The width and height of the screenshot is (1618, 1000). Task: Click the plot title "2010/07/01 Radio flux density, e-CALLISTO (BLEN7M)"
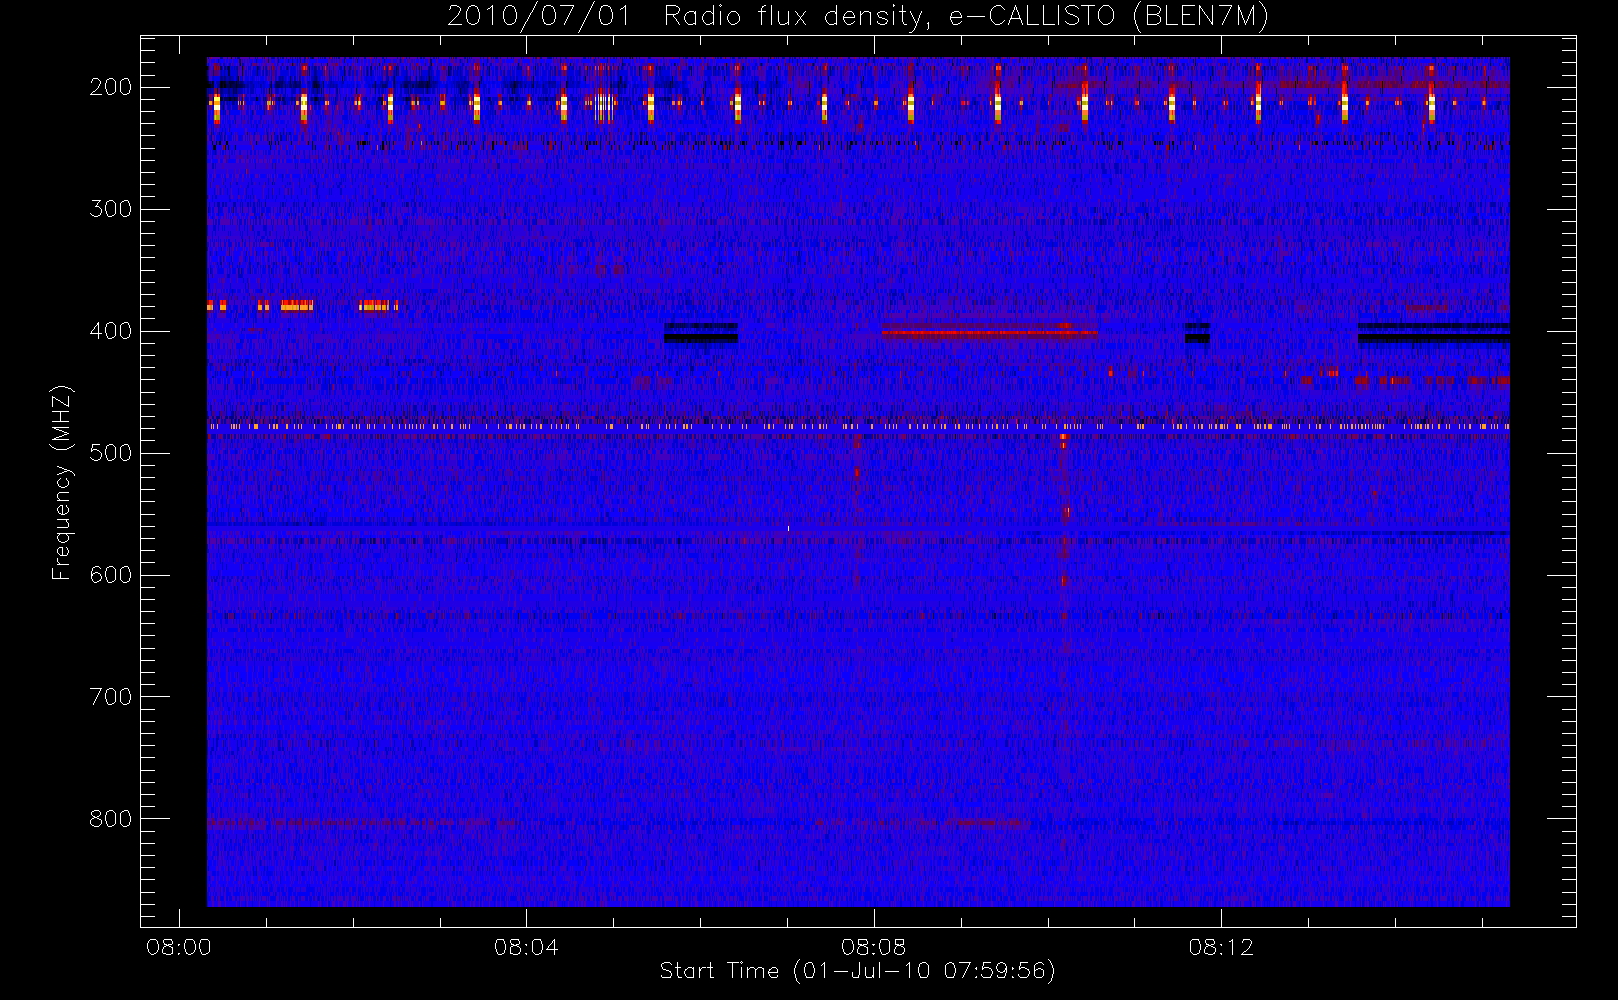[x=858, y=17]
